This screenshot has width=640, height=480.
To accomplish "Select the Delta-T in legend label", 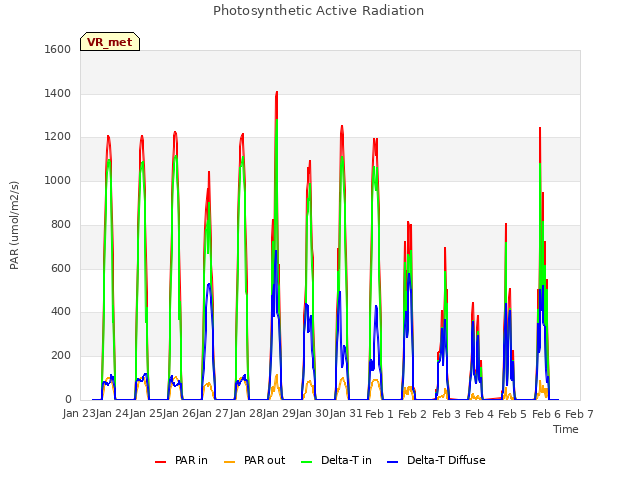I will click(x=346, y=460).
